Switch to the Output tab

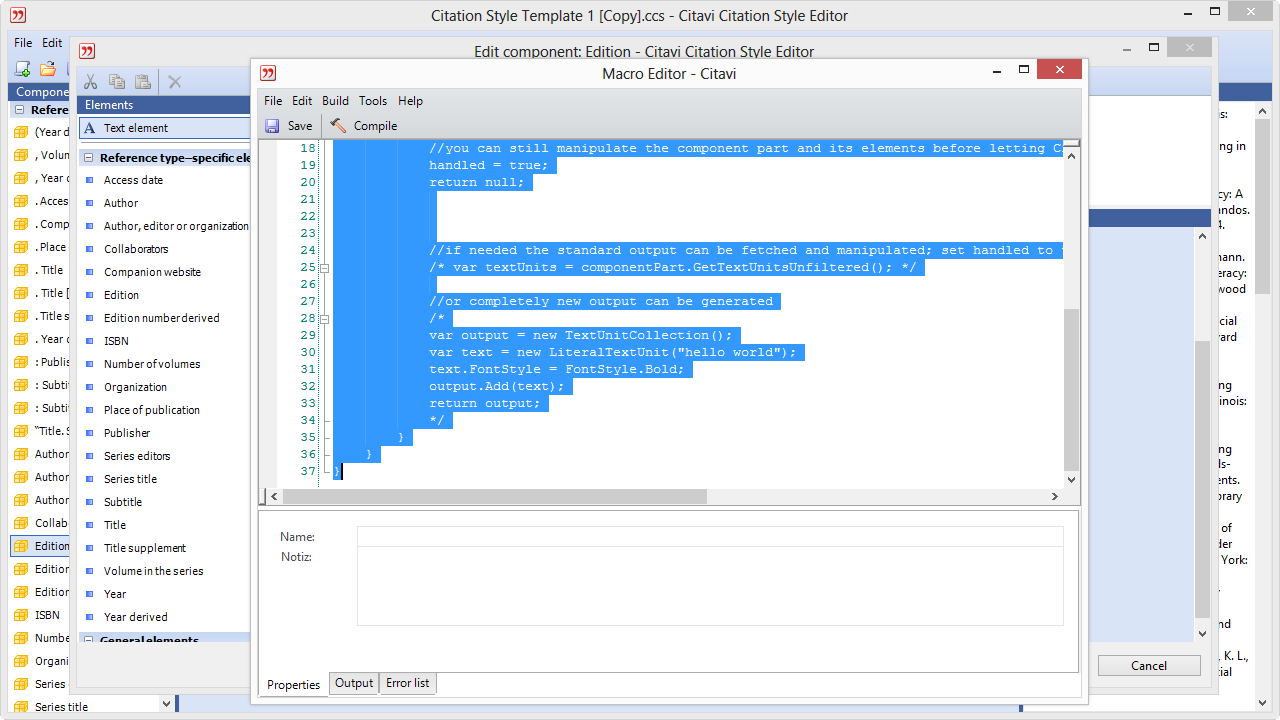[x=354, y=683]
